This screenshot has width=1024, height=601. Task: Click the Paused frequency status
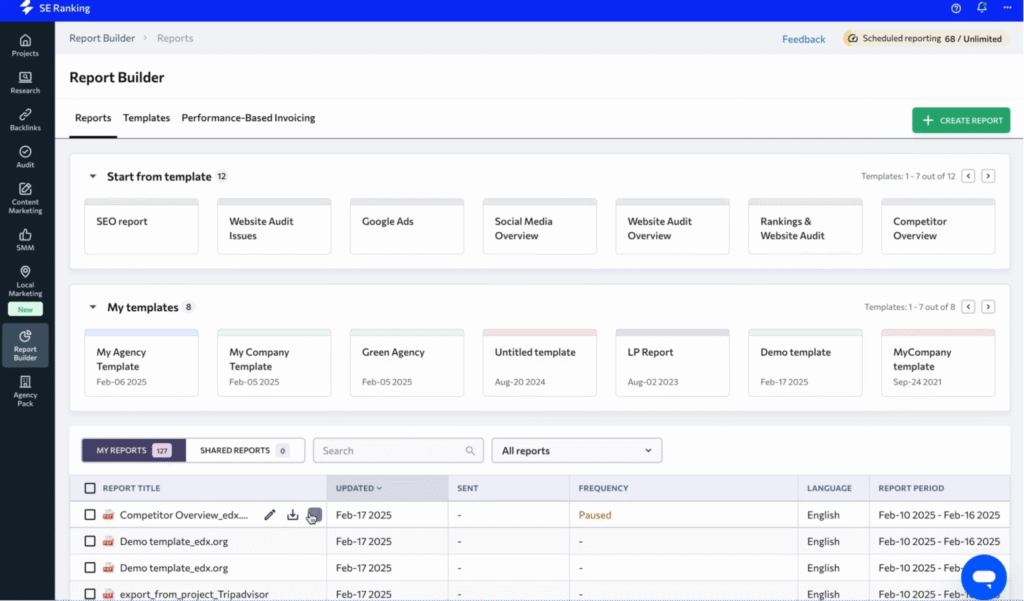pos(595,515)
